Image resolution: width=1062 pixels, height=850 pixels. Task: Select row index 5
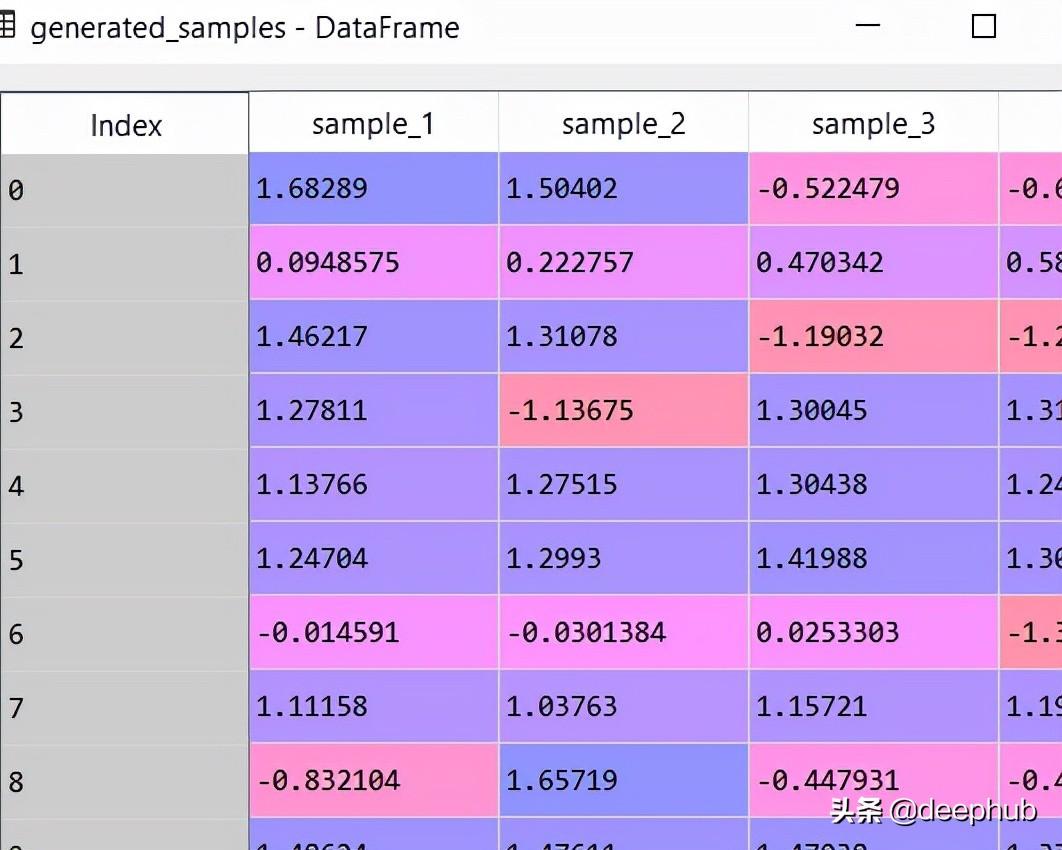click(x=125, y=559)
